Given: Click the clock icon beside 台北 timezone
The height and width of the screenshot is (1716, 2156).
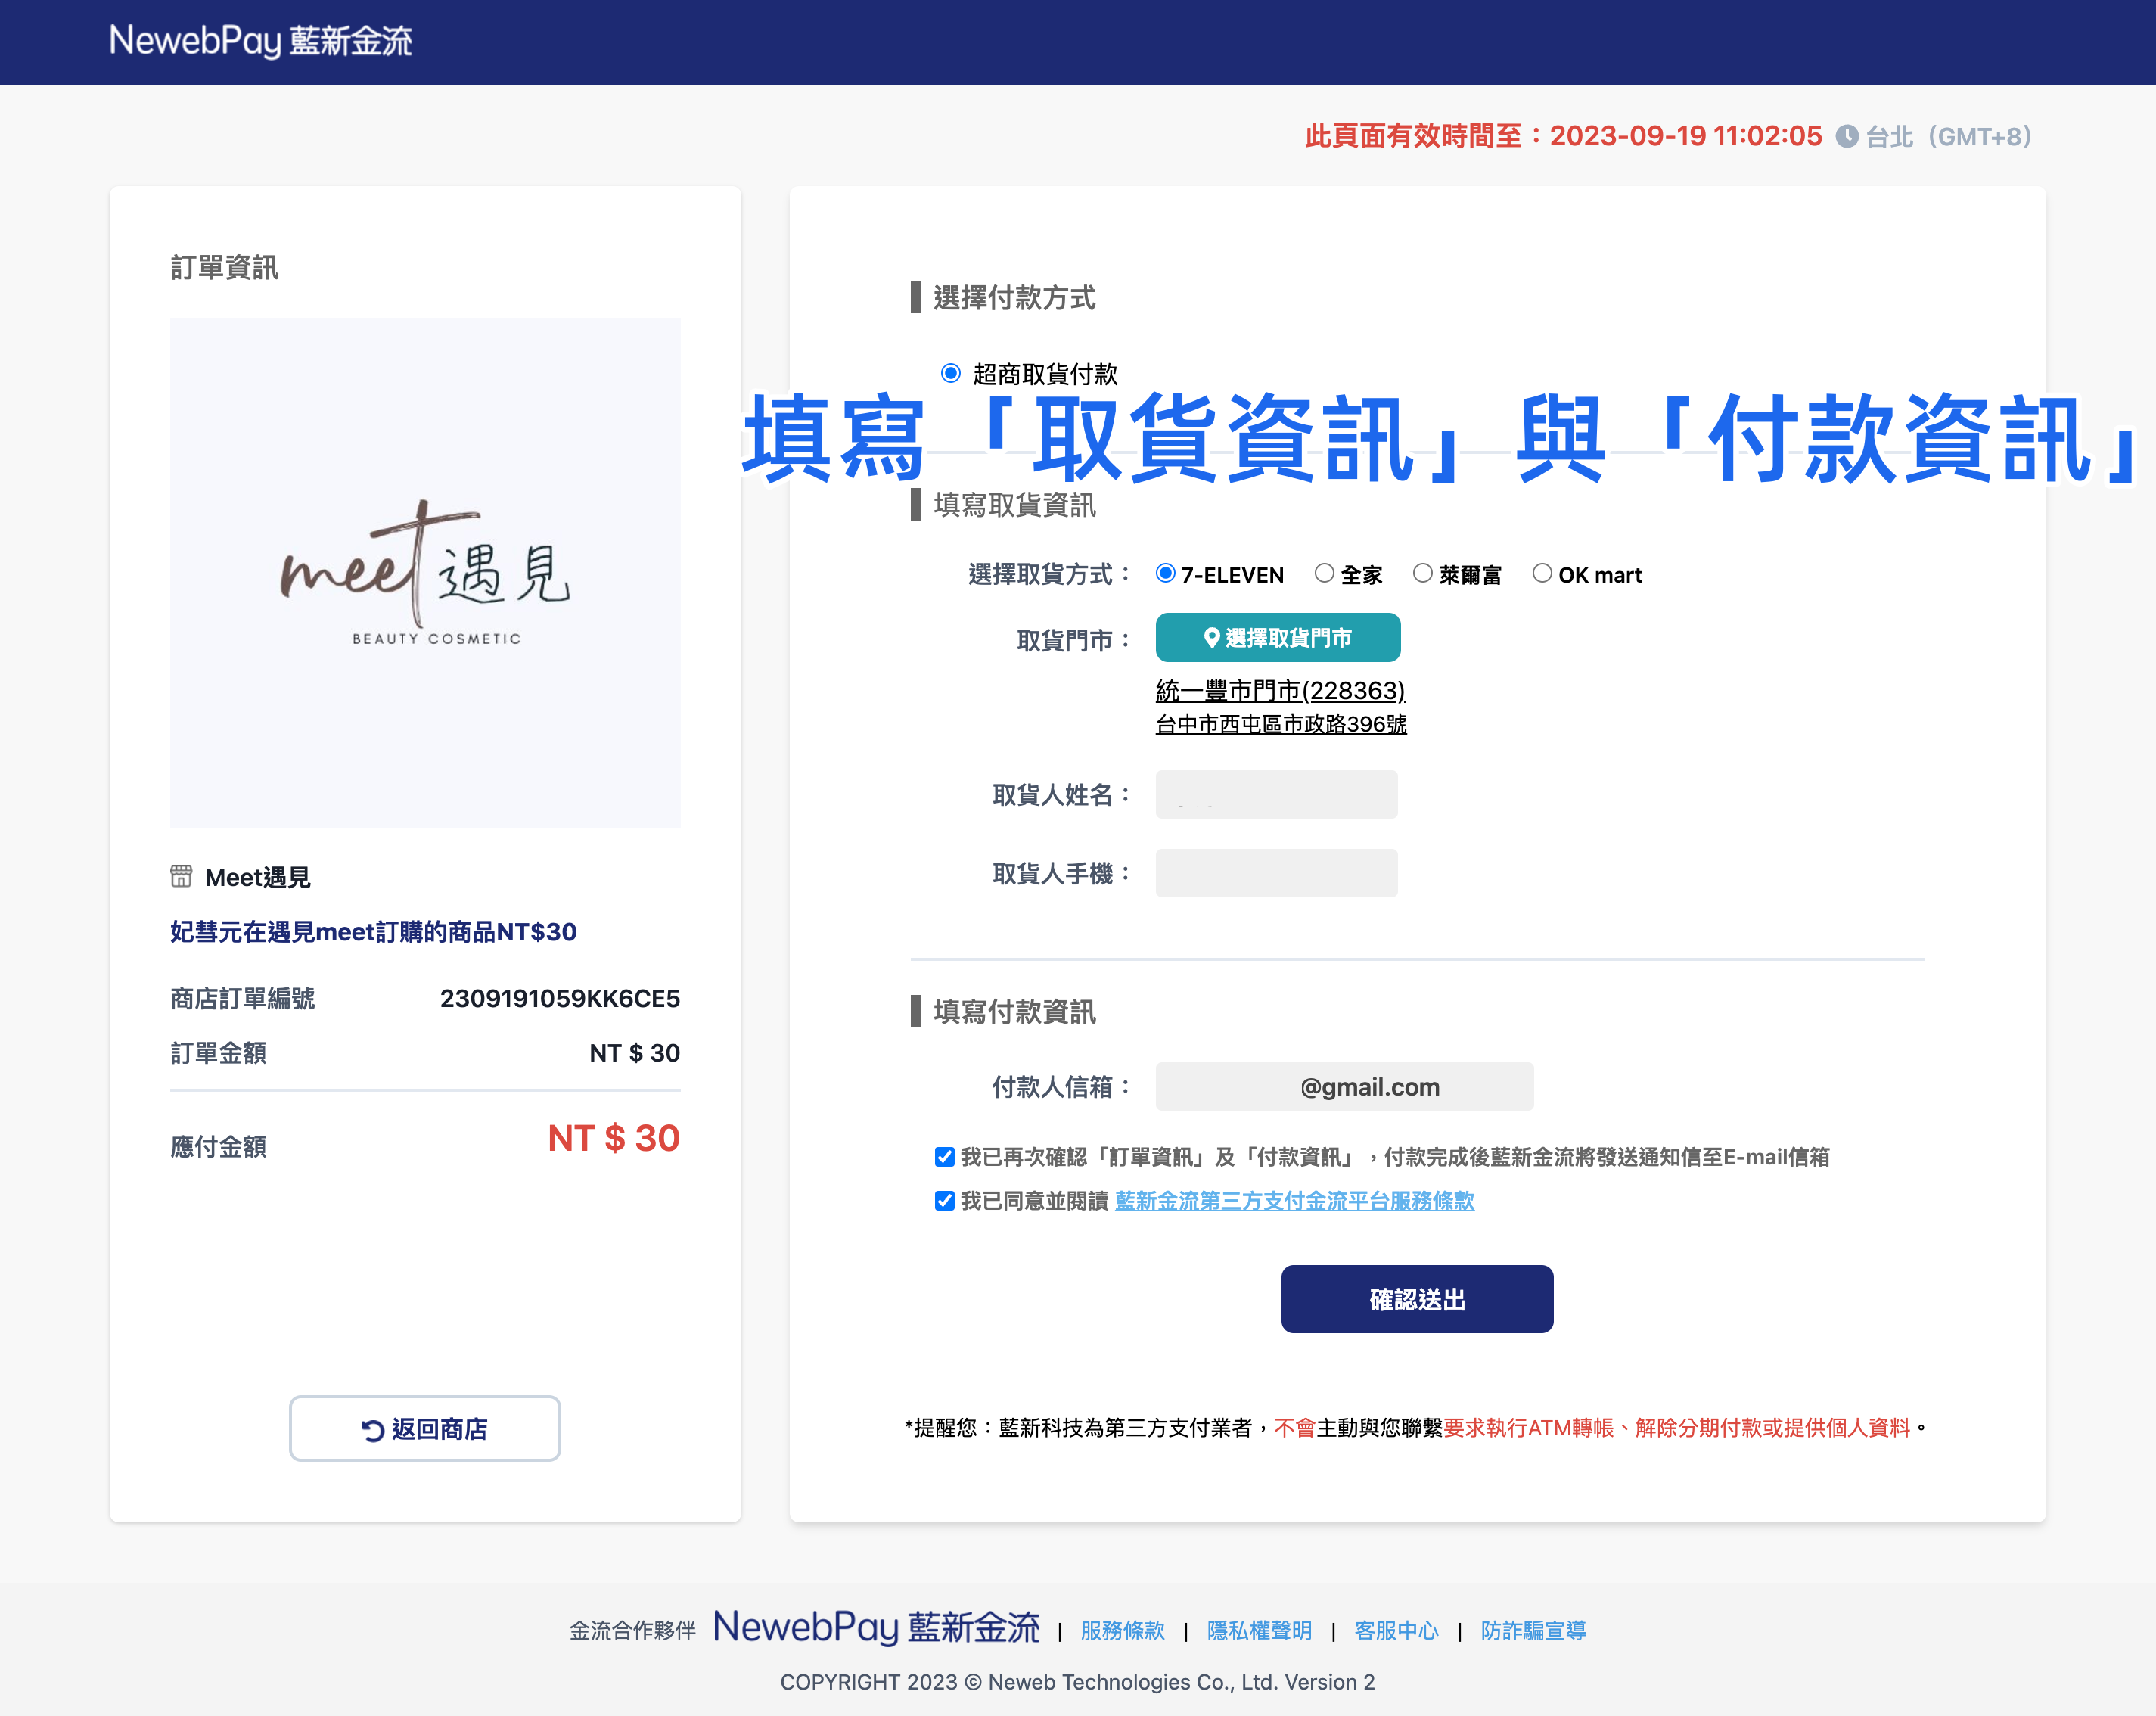Looking at the screenshot, I should tap(1847, 136).
